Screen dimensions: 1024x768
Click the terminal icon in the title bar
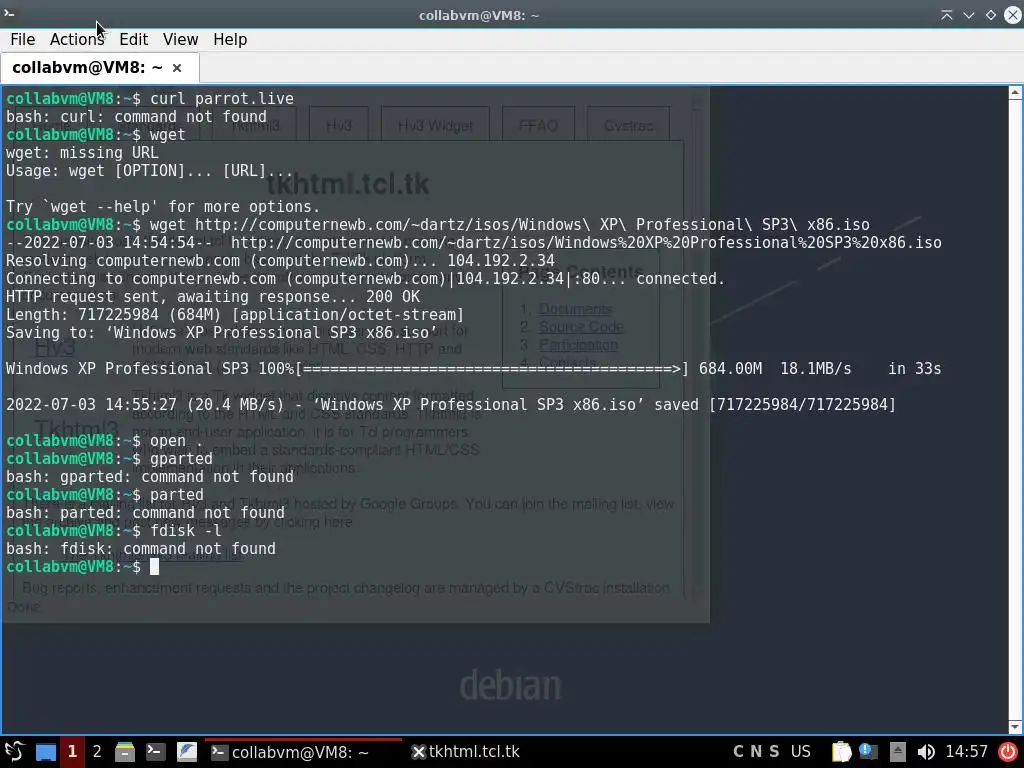(x=9, y=13)
